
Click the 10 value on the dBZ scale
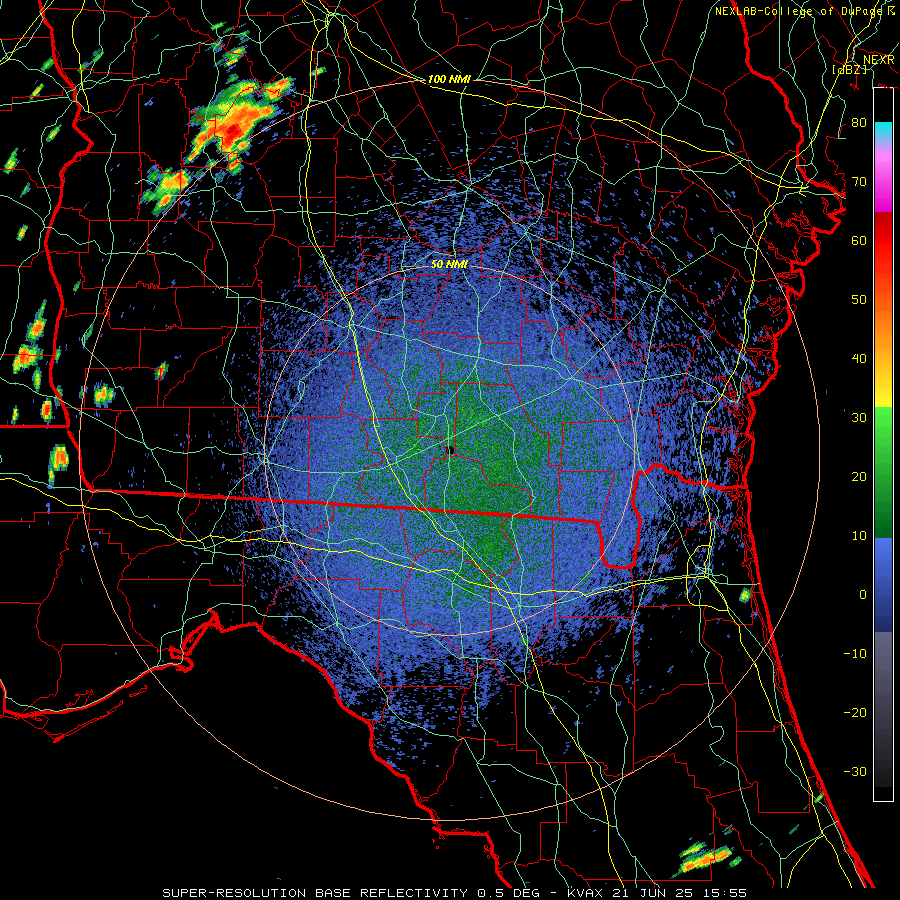point(859,536)
